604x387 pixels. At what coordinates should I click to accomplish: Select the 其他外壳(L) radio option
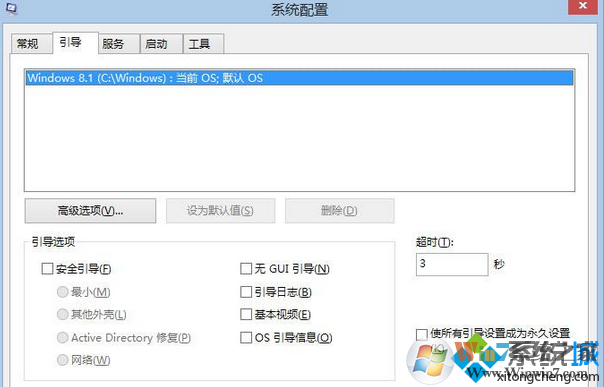(x=62, y=314)
